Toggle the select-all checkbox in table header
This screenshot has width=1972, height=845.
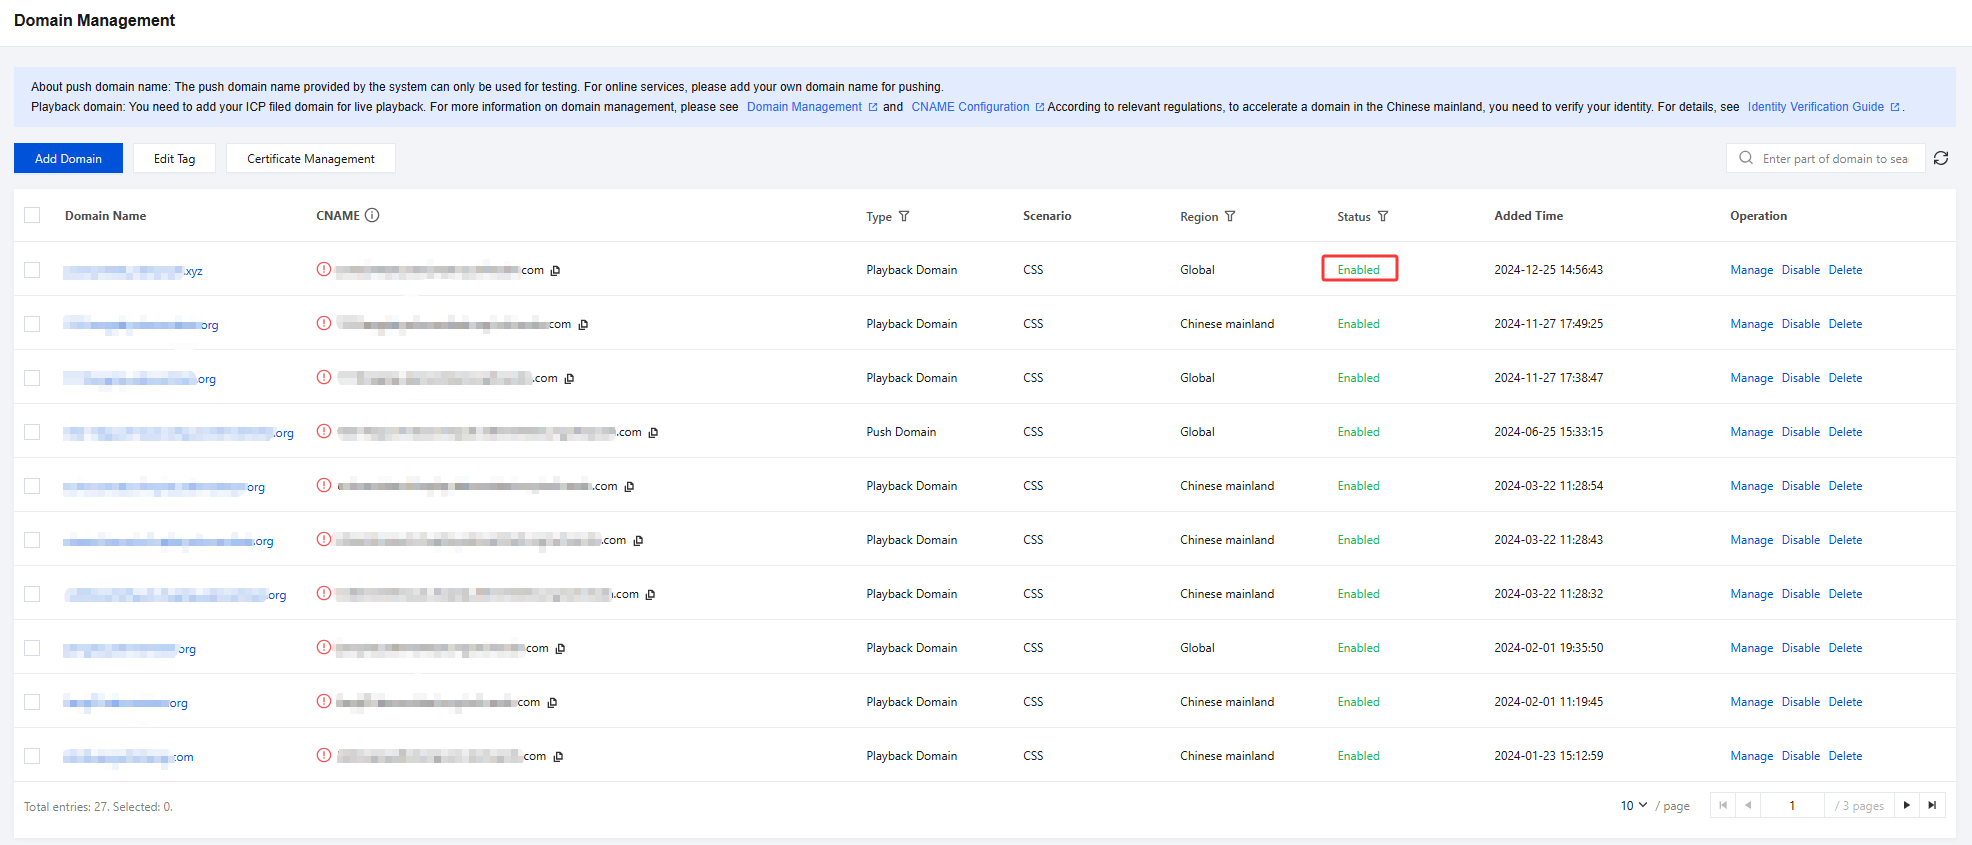coord(32,215)
